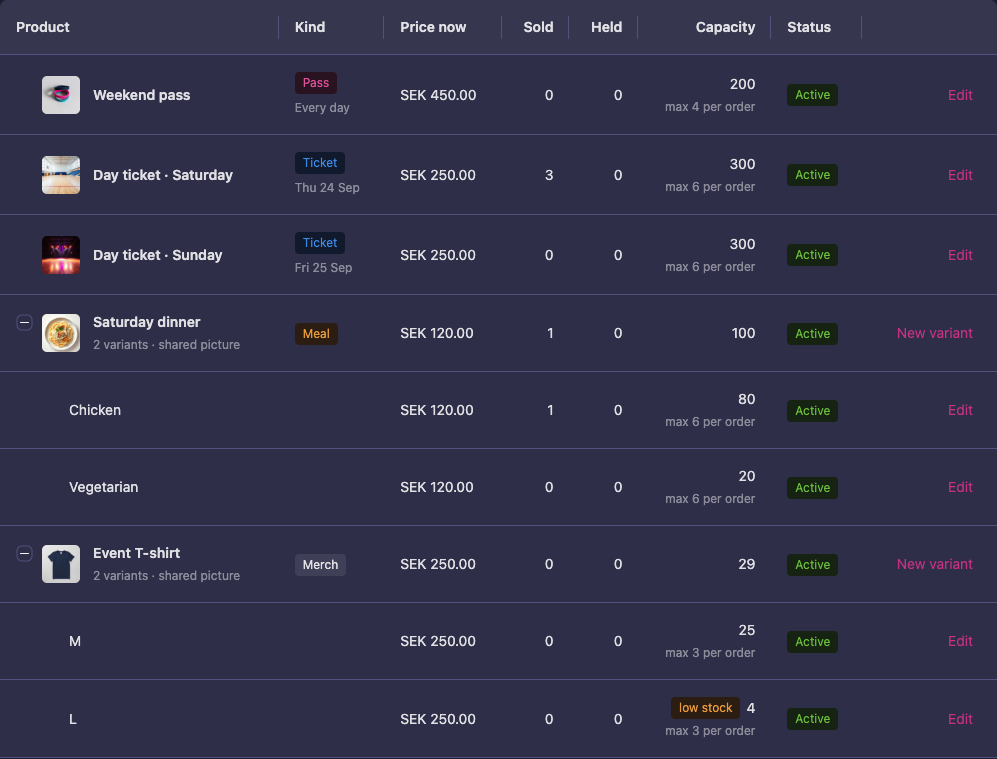Edit the Day ticket Sunday row
Image resolution: width=997 pixels, height=759 pixels.
[960, 255]
